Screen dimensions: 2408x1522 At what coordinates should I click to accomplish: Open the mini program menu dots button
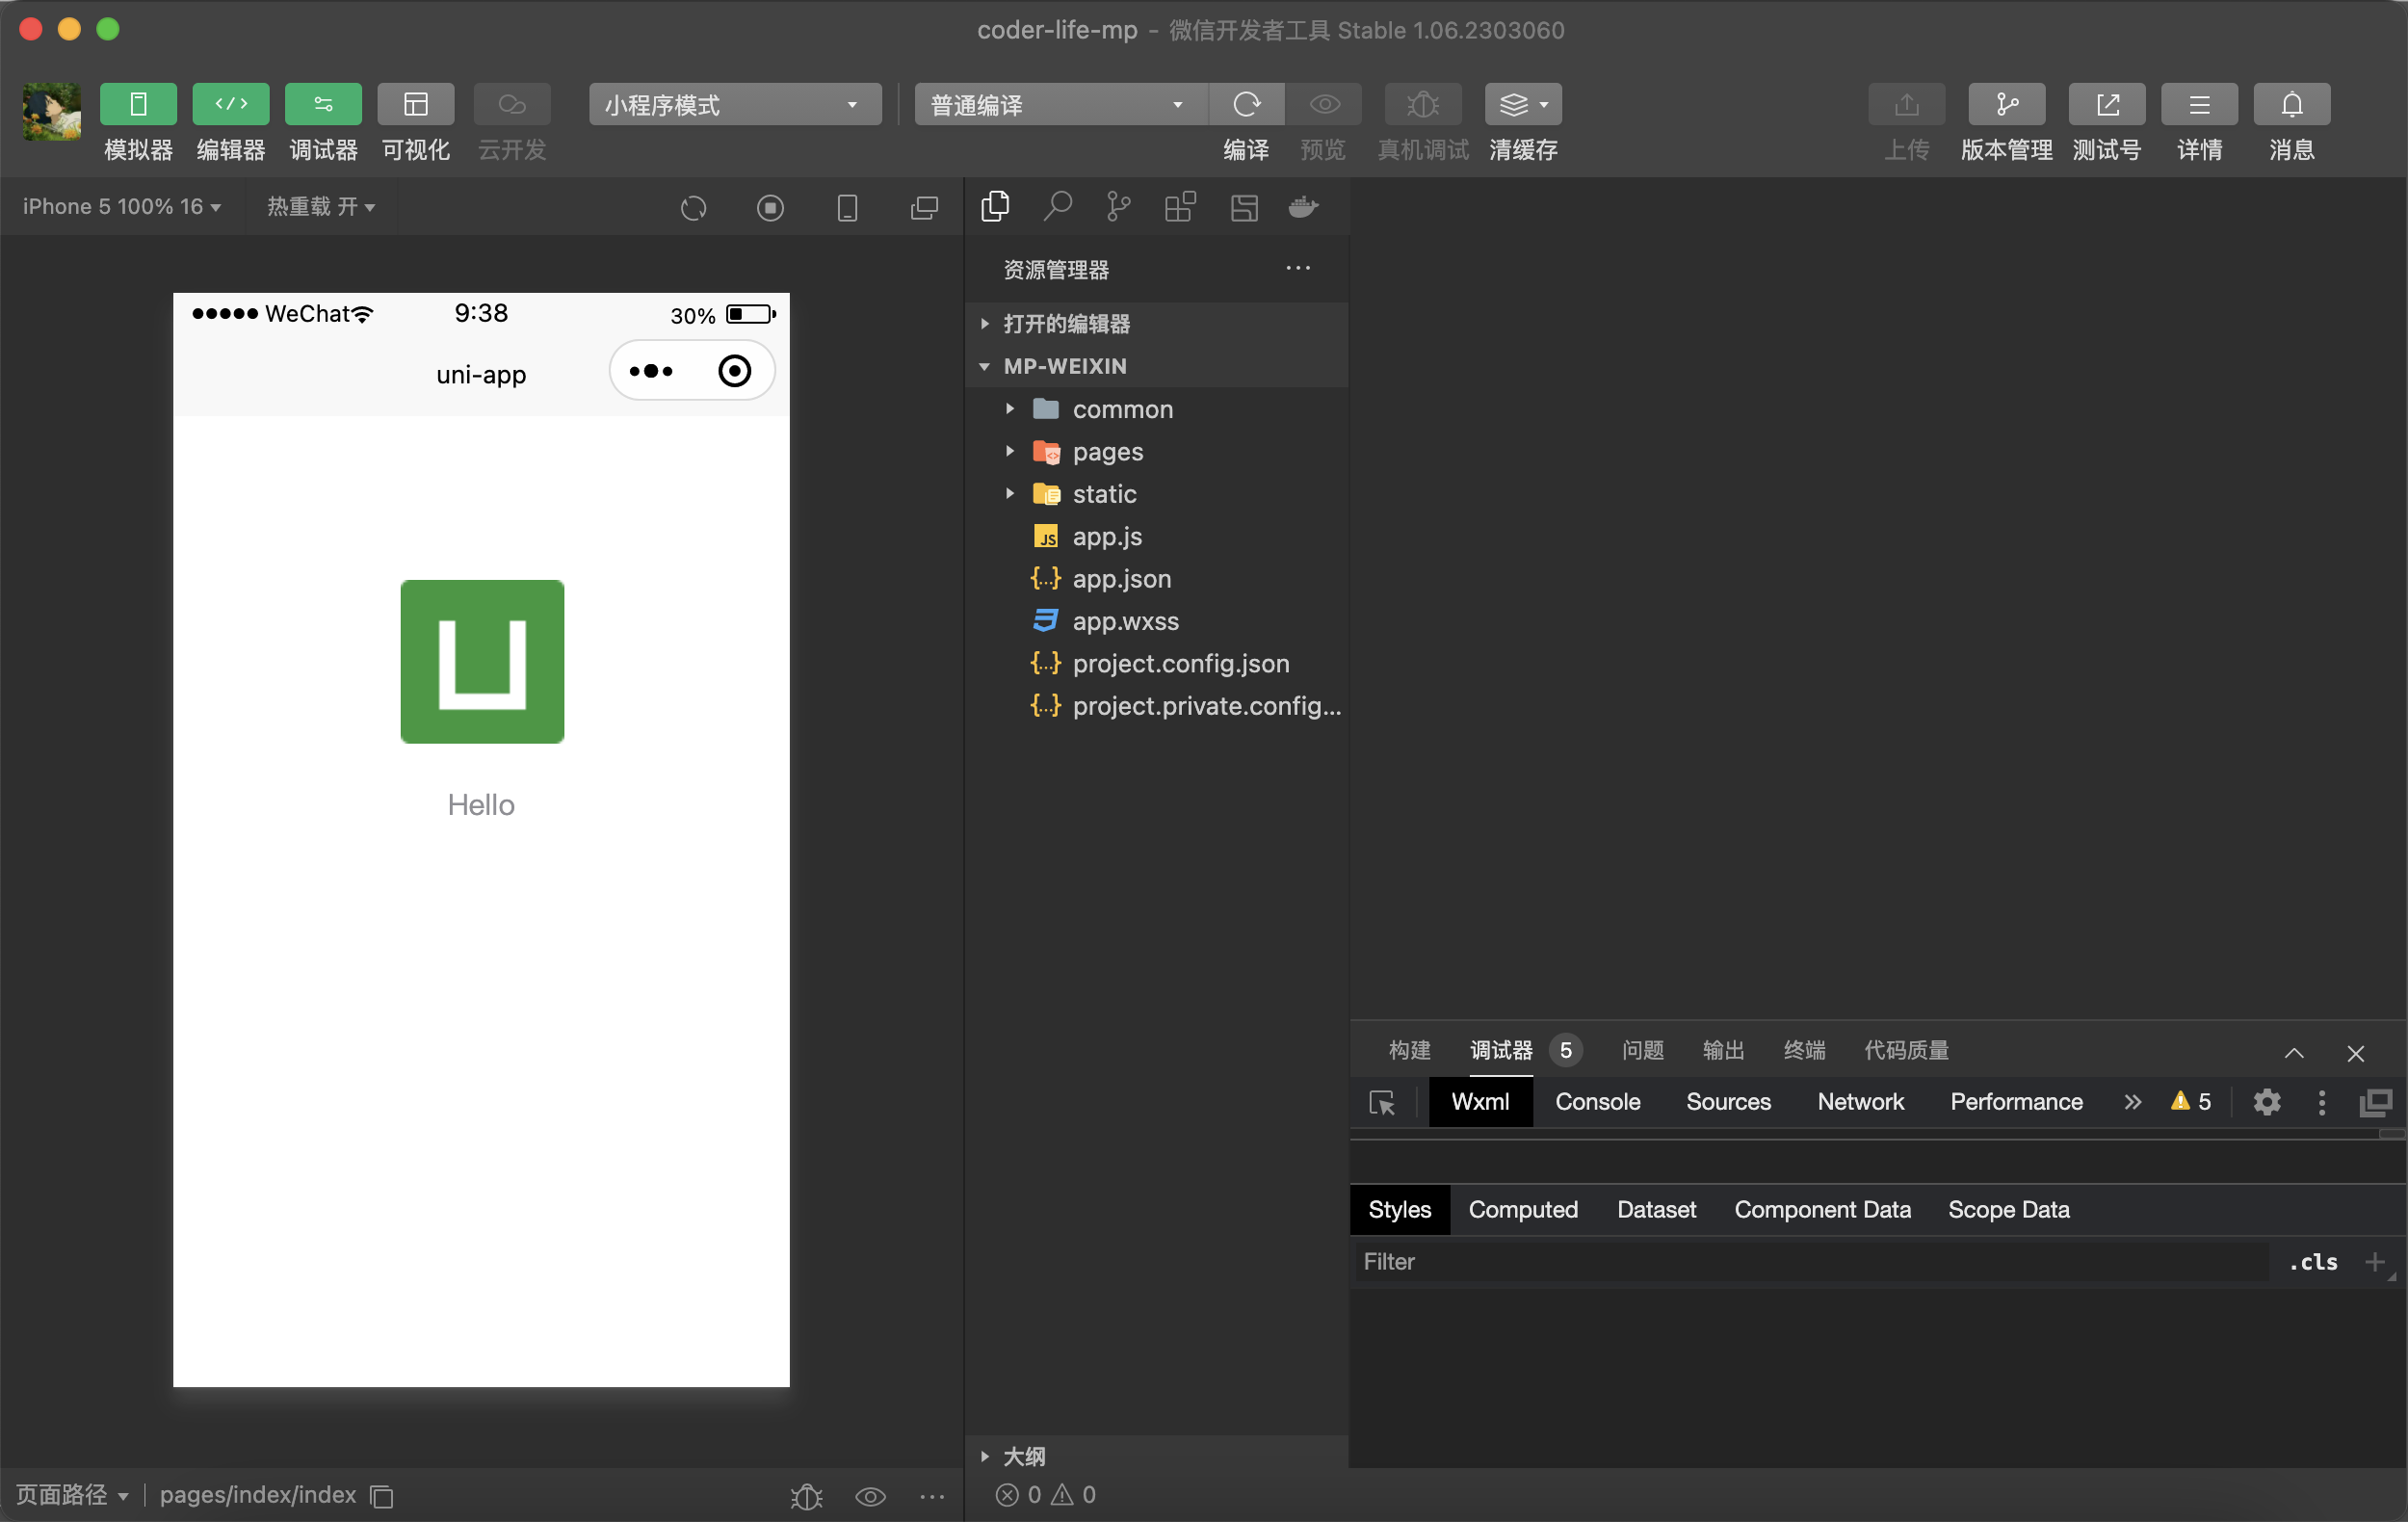[x=651, y=371]
